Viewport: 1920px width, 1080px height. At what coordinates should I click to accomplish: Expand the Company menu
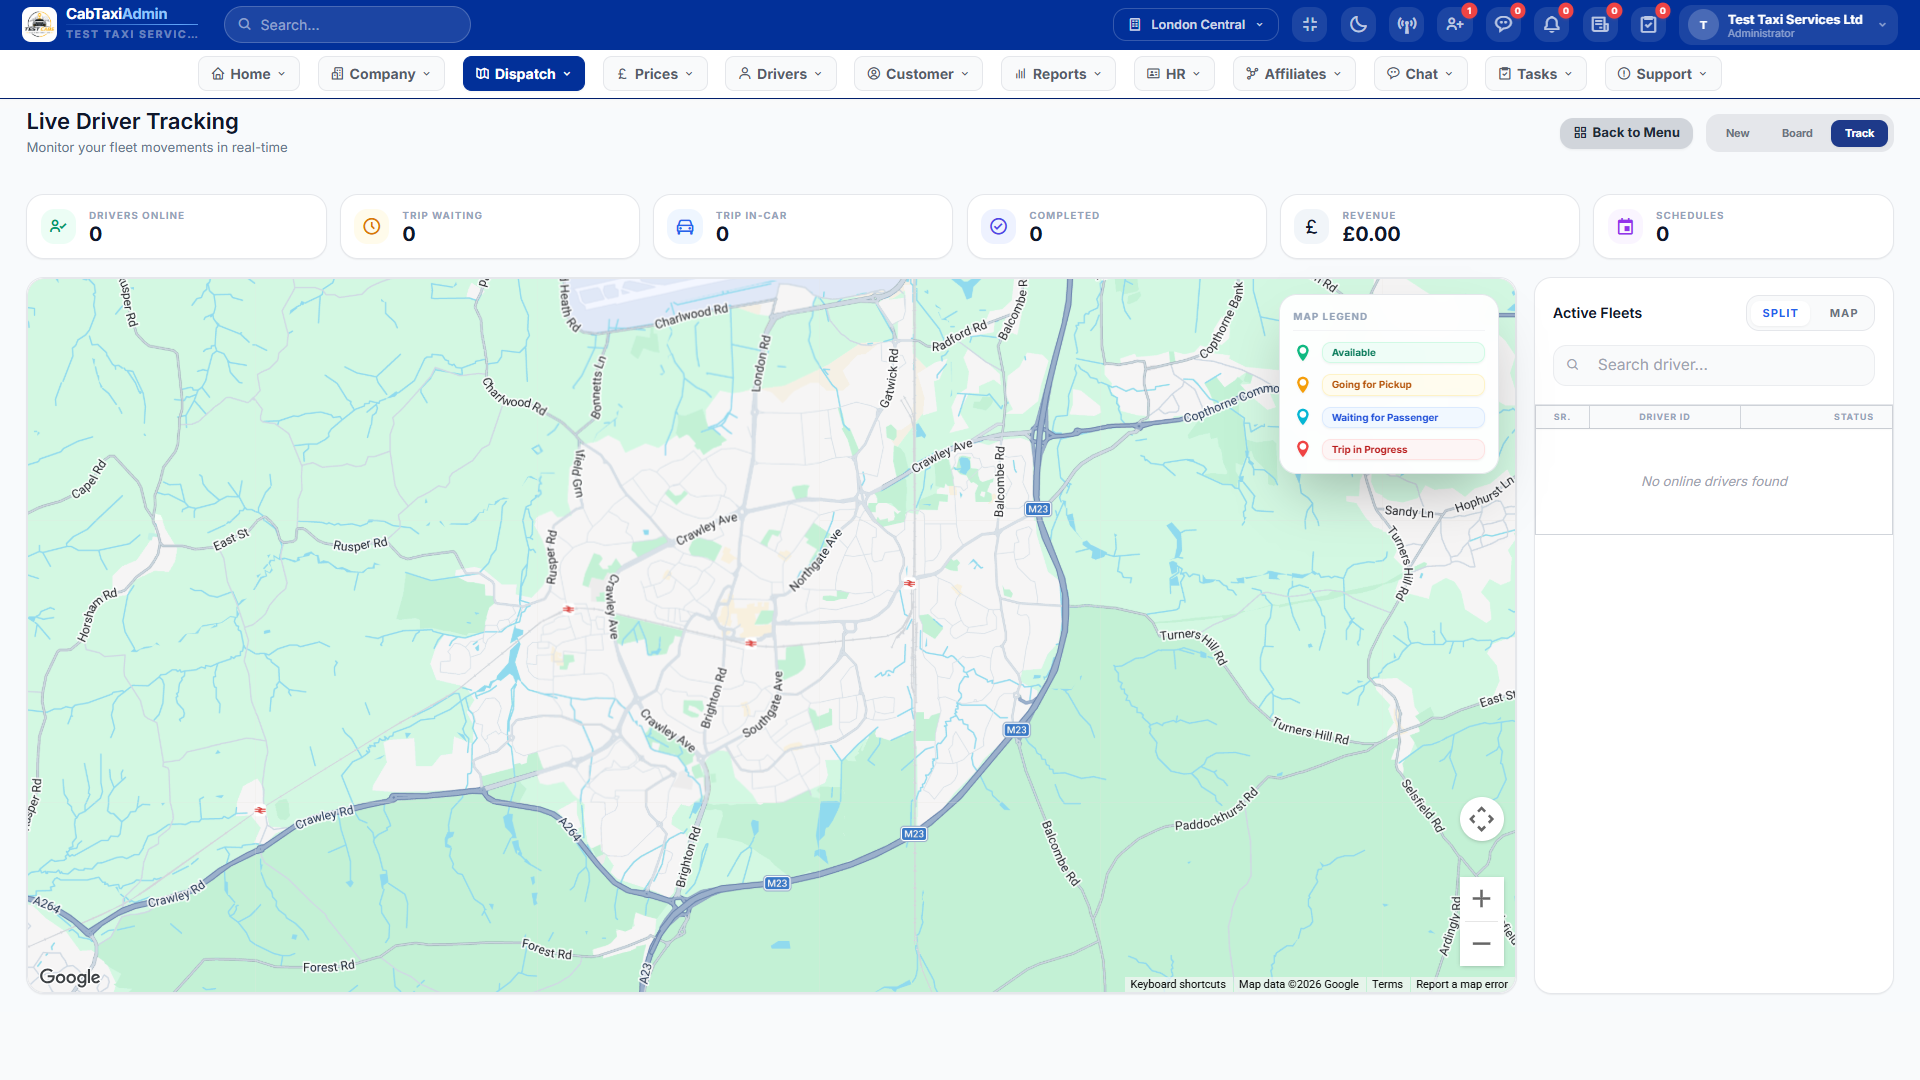(x=381, y=74)
